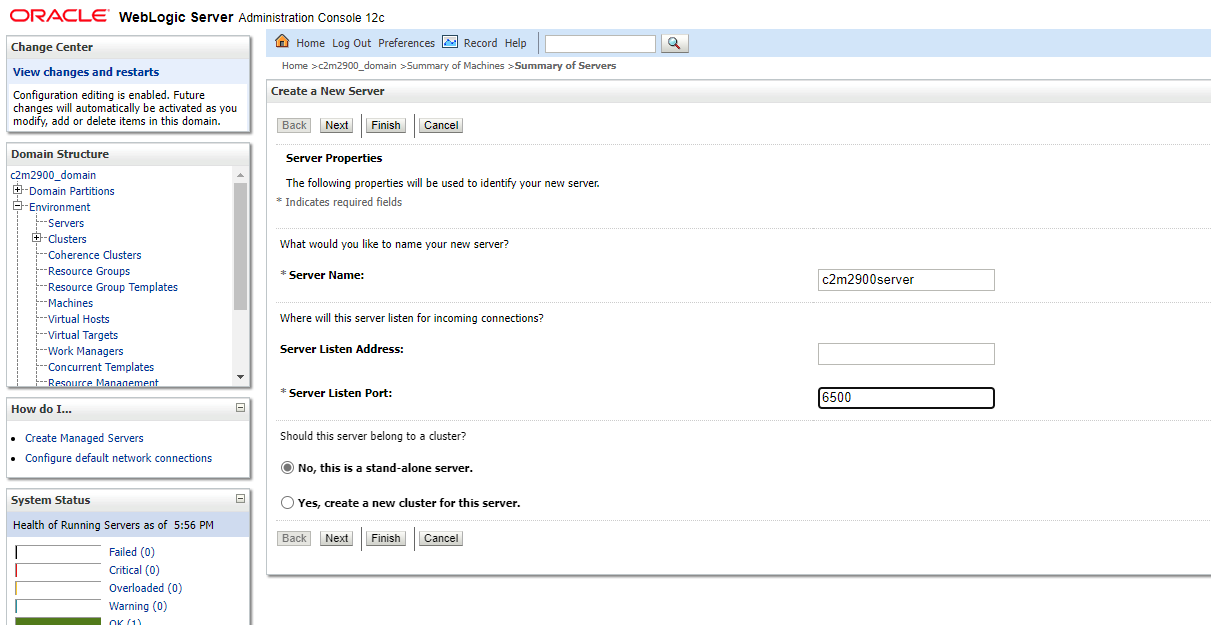This screenshot has width=1211, height=625.
Task: Open Concurrent Templates tree item
Action: [x=101, y=367]
